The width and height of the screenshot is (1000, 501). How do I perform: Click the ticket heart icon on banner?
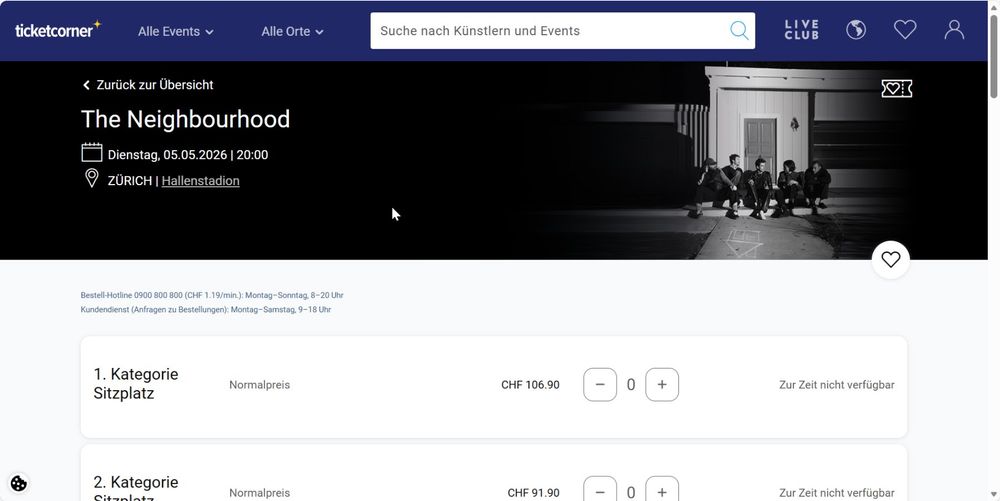[x=896, y=89]
